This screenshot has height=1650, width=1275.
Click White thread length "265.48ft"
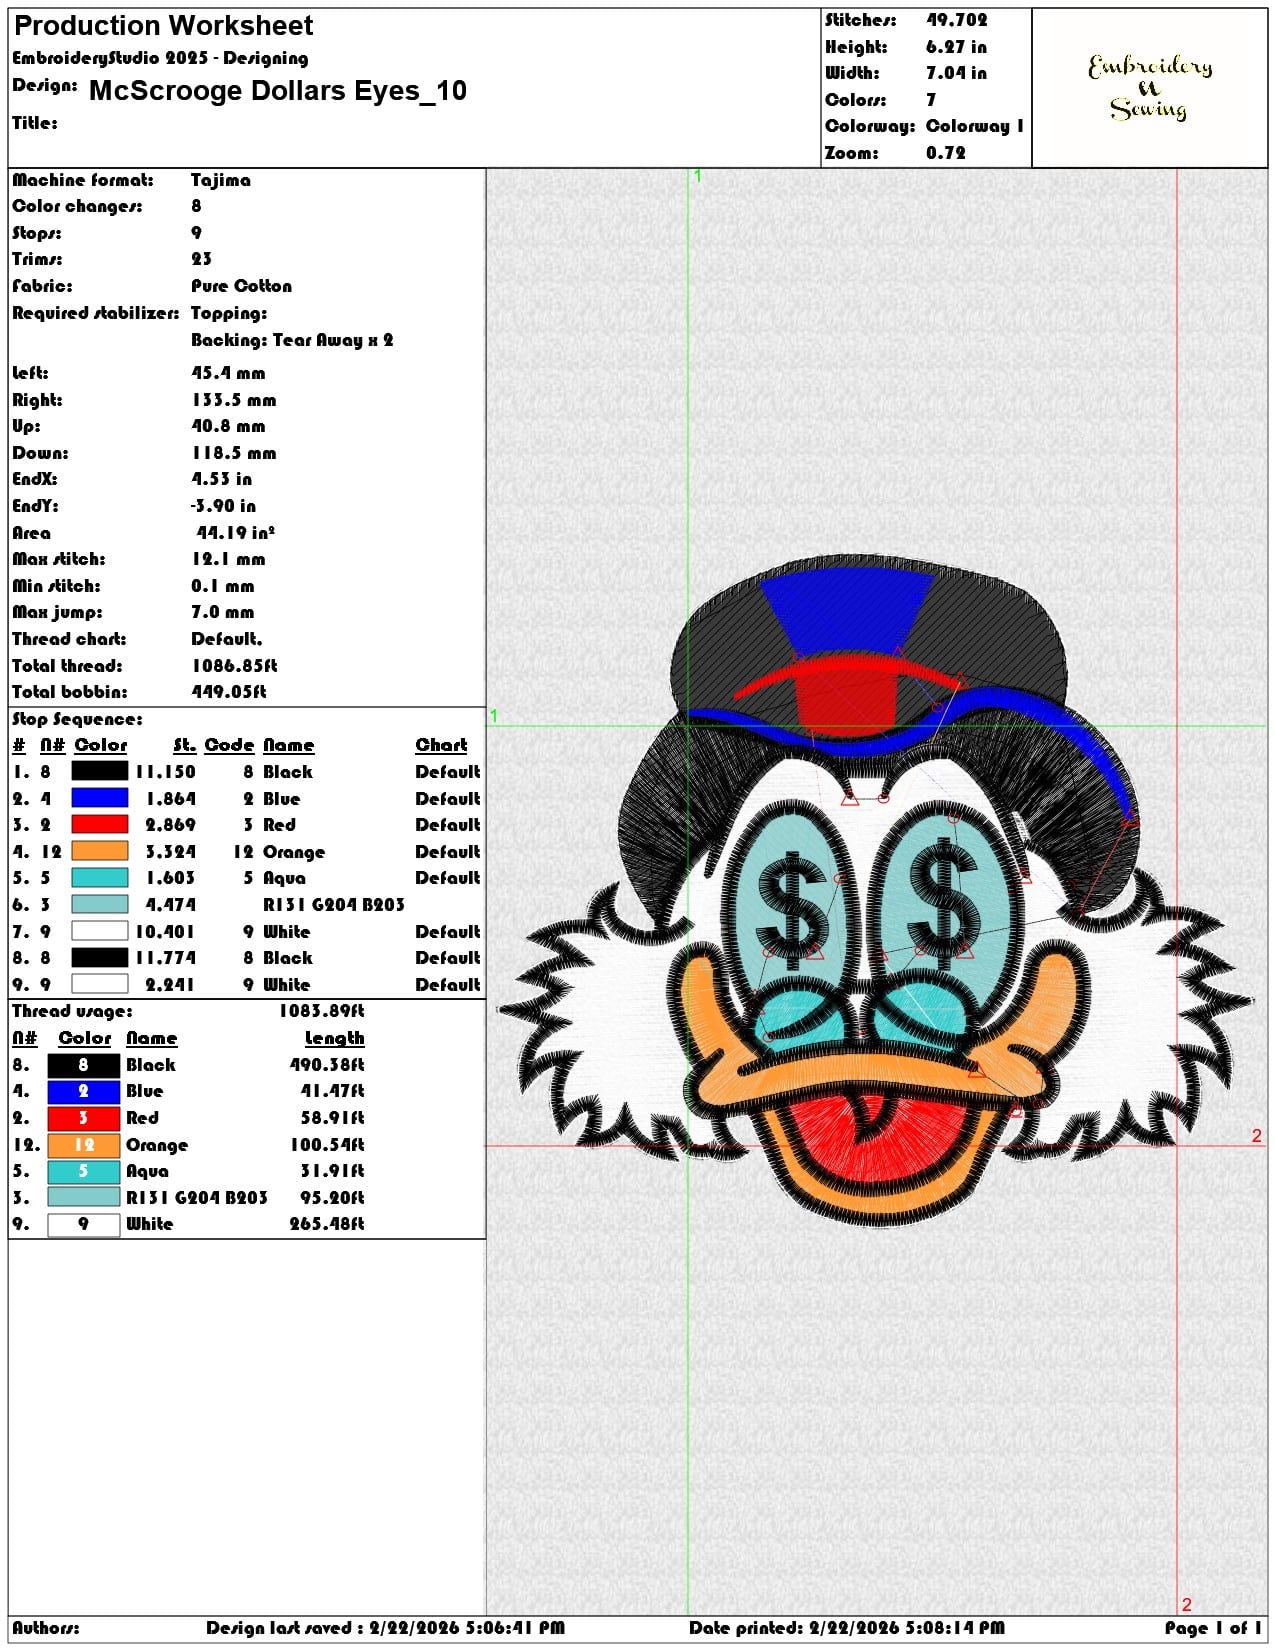point(327,1224)
